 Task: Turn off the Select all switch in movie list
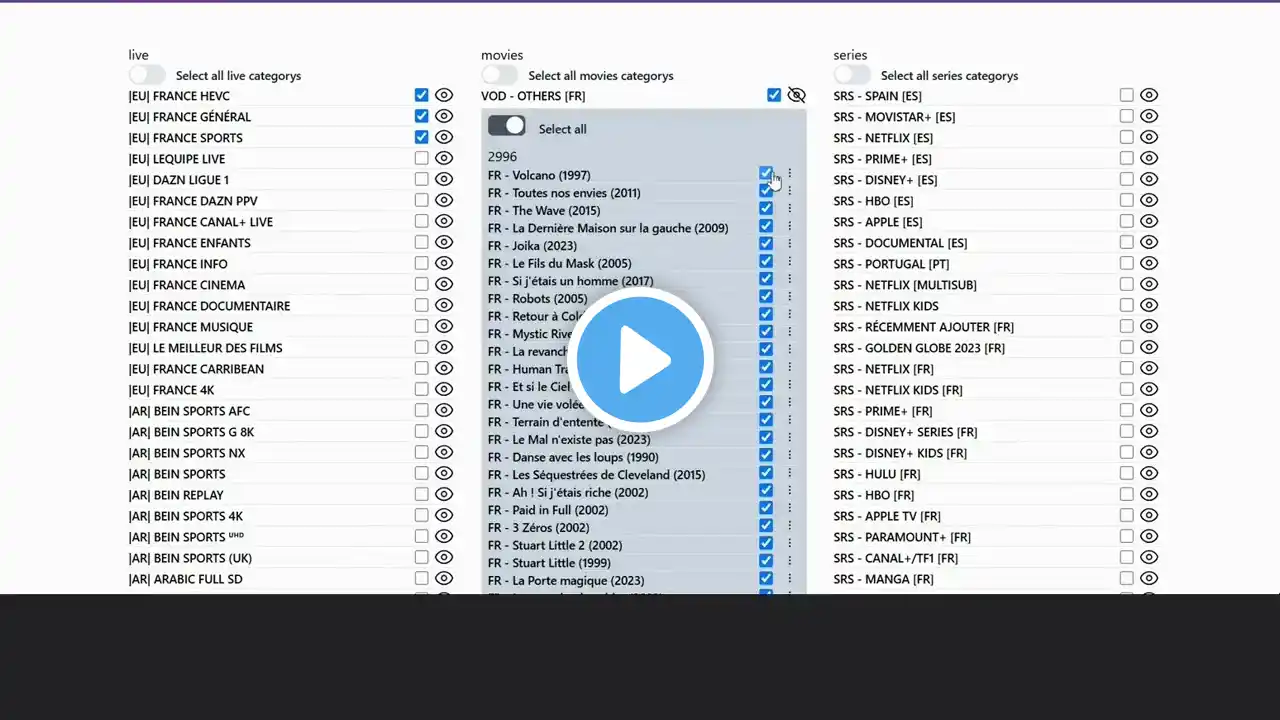click(507, 126)
